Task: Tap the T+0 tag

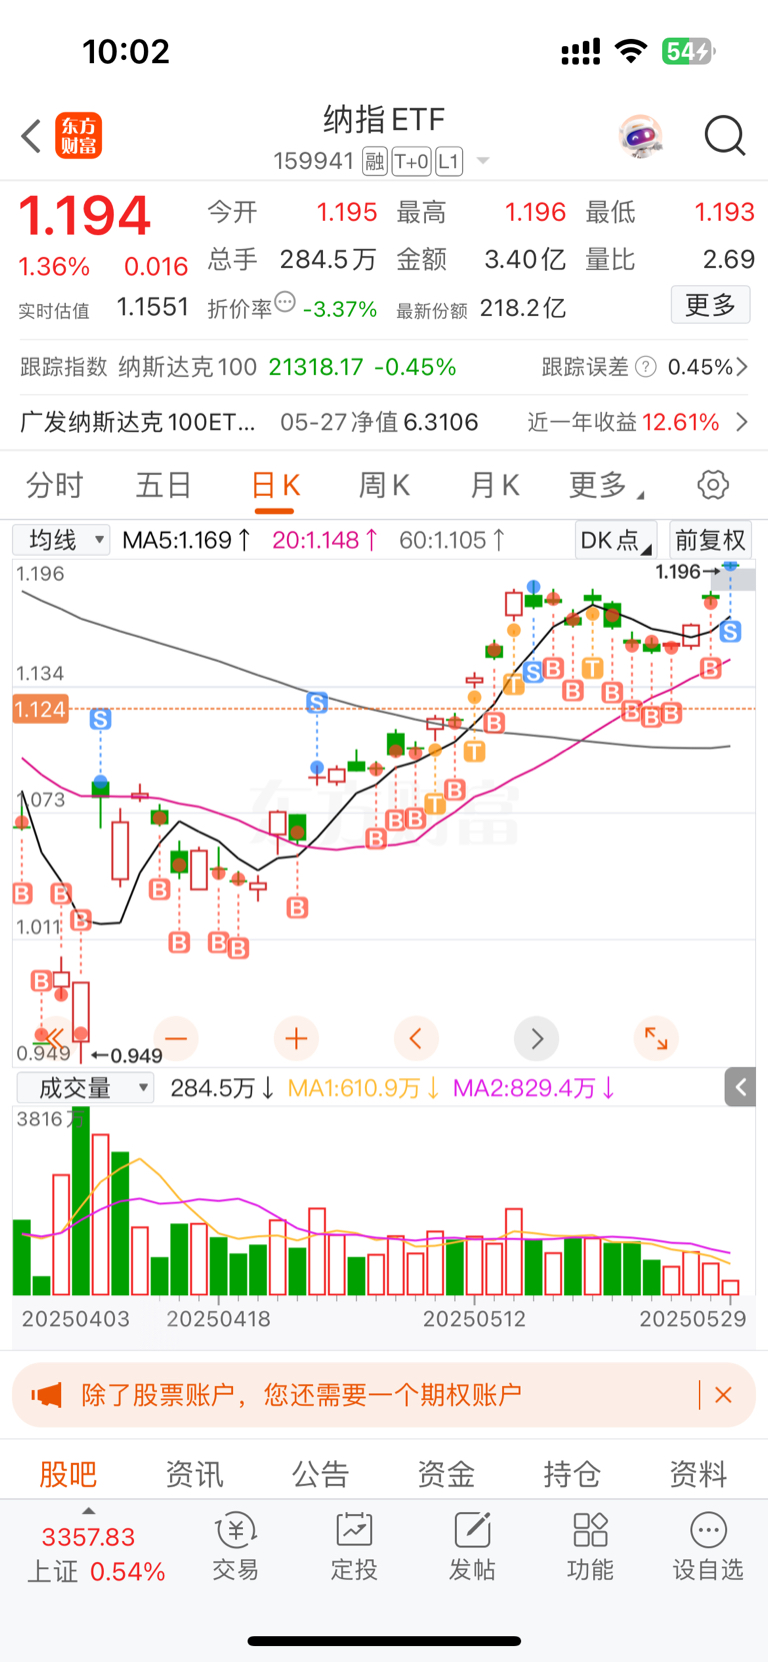Action: pyautogui.click(x=411, y=161)
